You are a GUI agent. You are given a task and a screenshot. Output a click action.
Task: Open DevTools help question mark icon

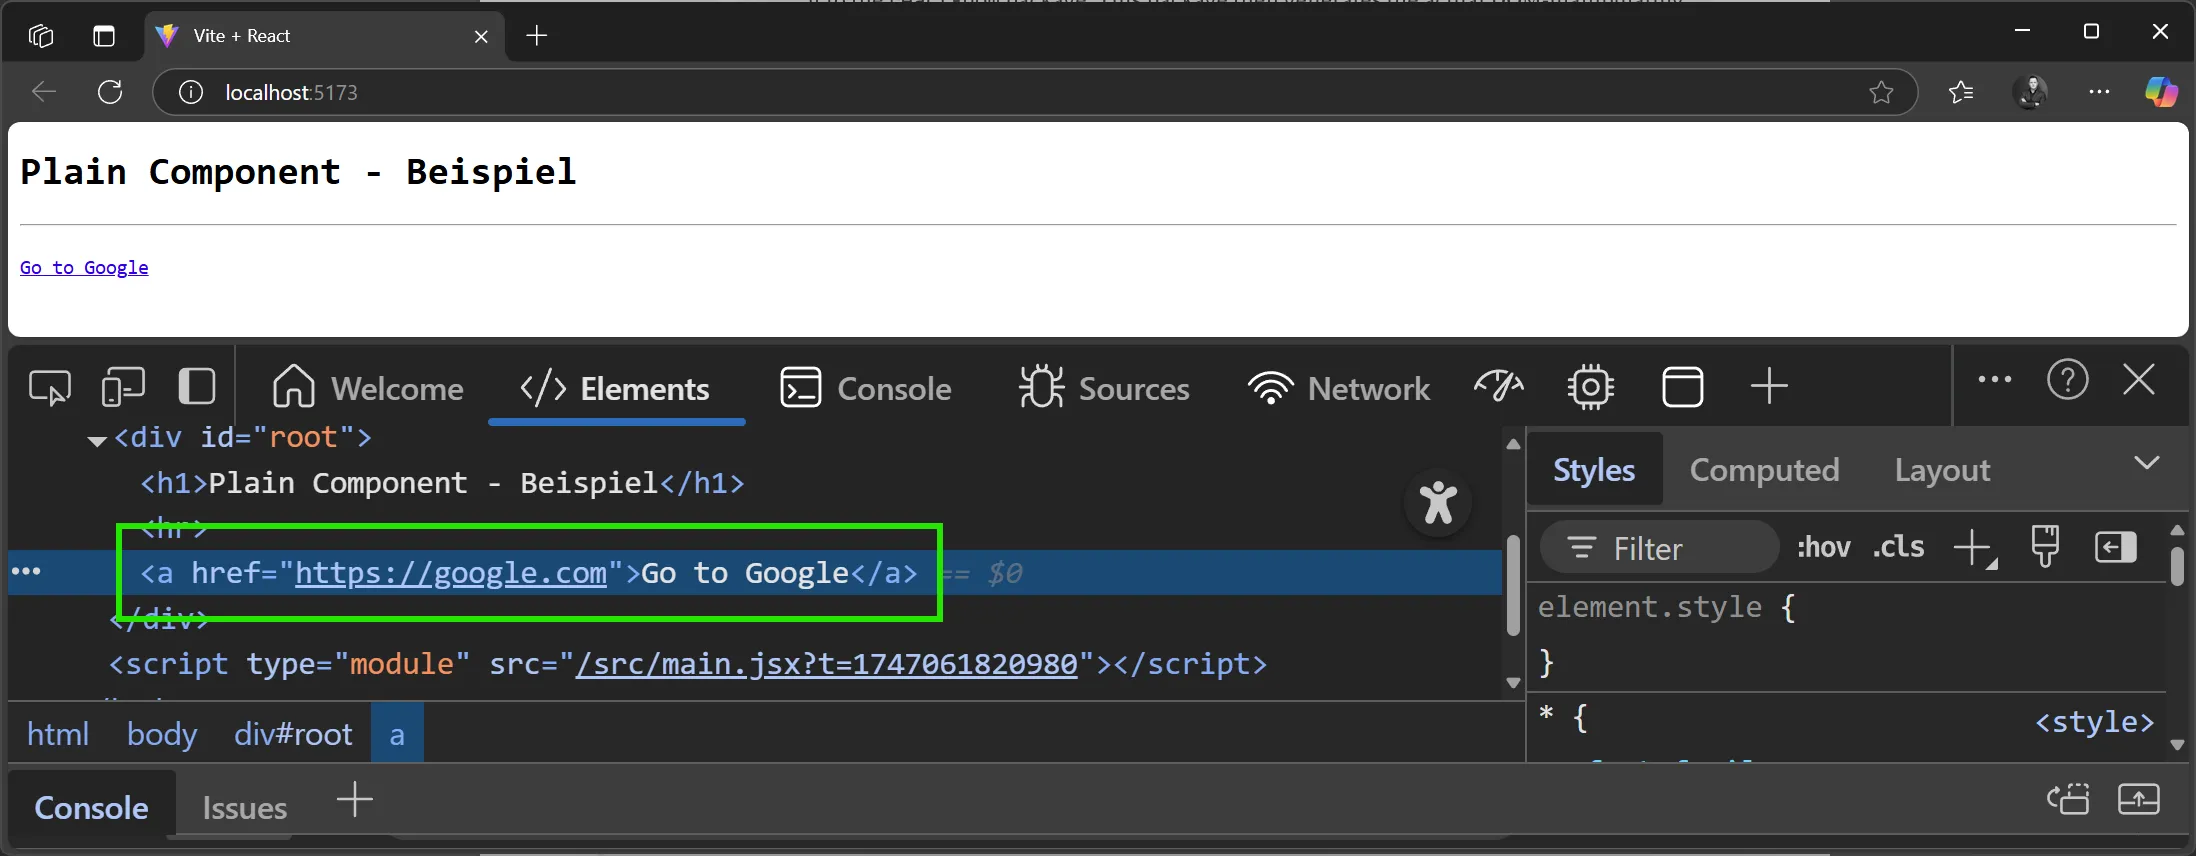pos(2067,380)
